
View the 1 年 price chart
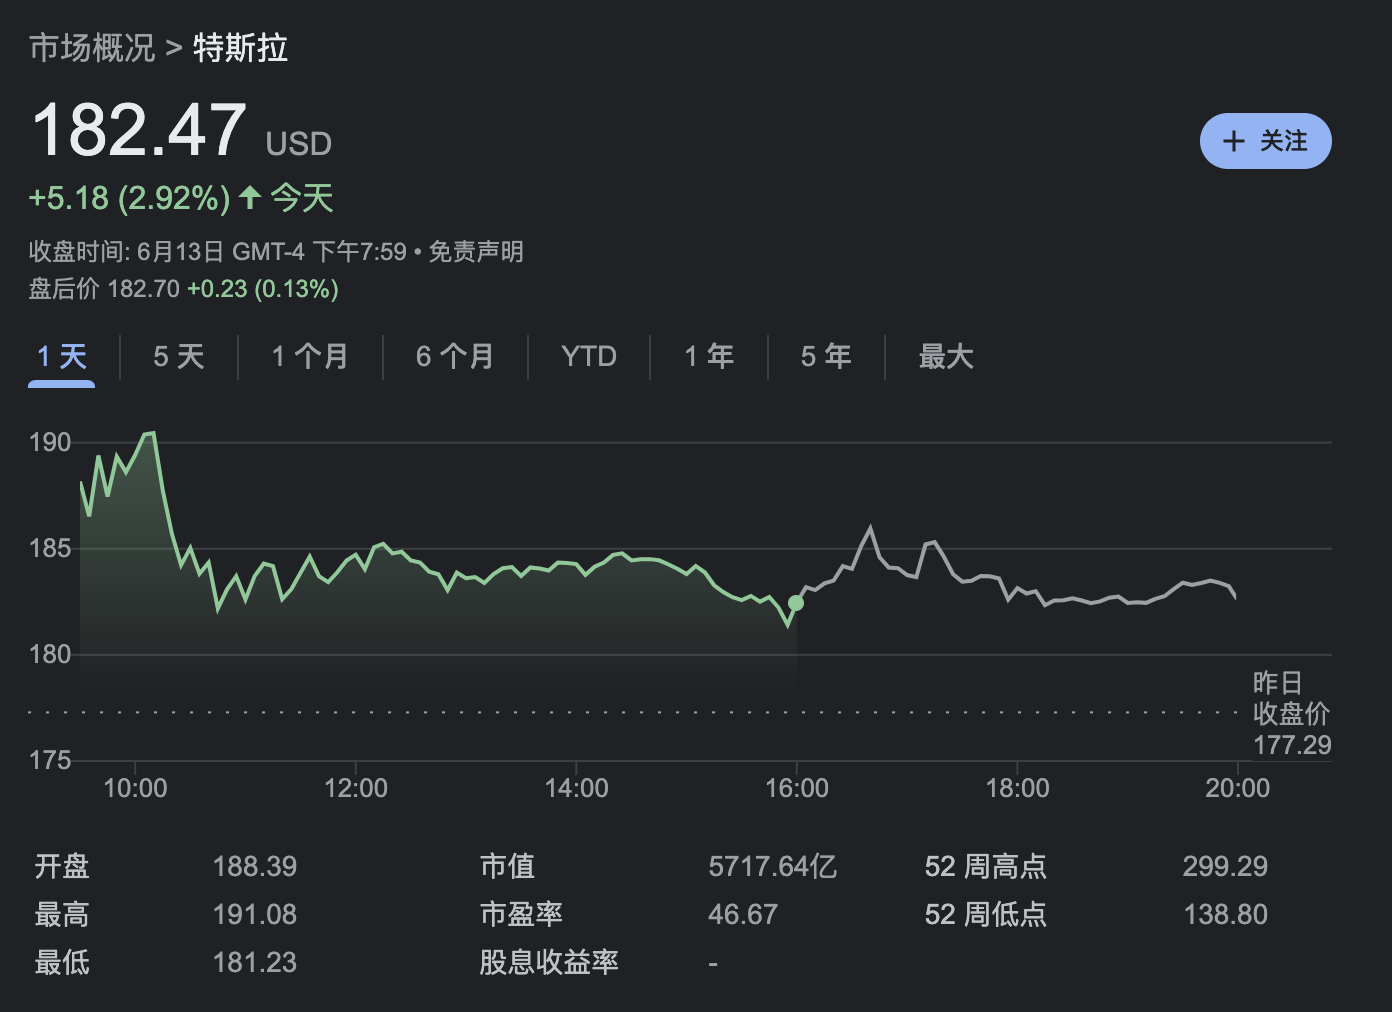coord(708,356)
